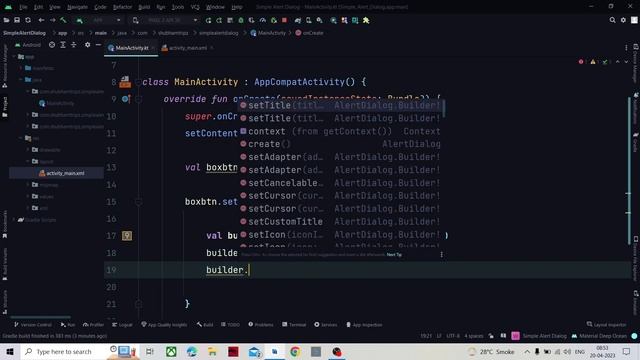Image resolution: width=640 pixels, height=360 pixels.
Task: Click the Open folder toolbar icon
Action: 6,20
